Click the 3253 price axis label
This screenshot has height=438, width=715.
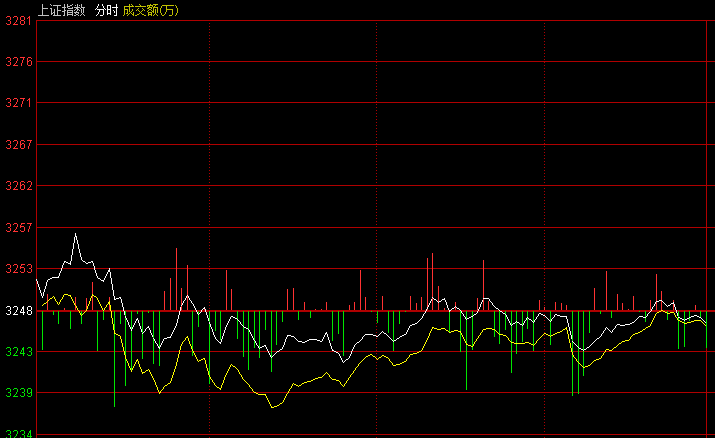(19, 269)
